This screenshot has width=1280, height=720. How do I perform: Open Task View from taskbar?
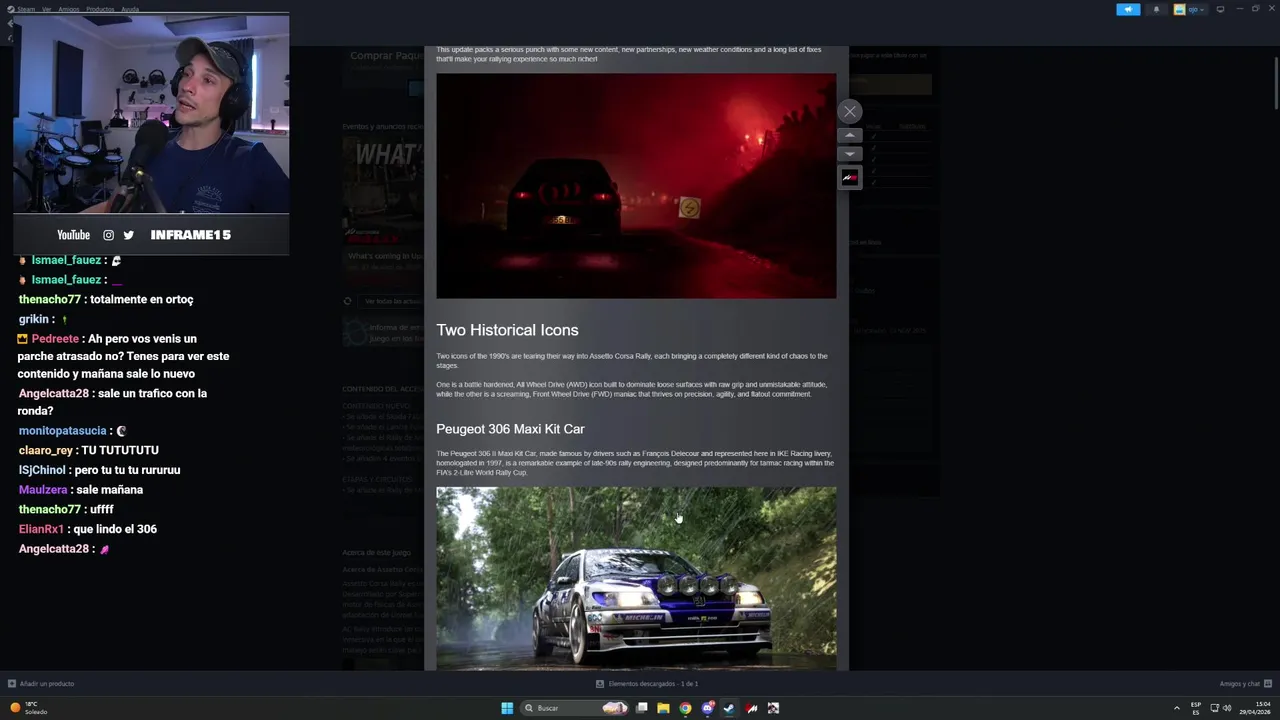pyautogui.click(x=642, y=708)
